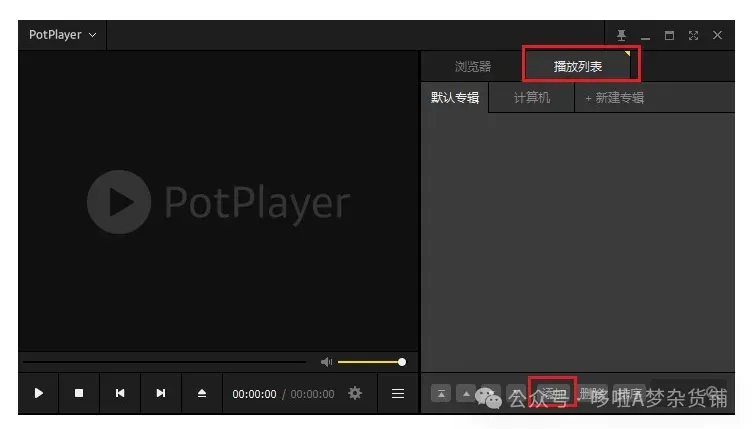752x429 pixels.
Task: Click + 新建专辑 to create album
Action: tap(614, 98)
